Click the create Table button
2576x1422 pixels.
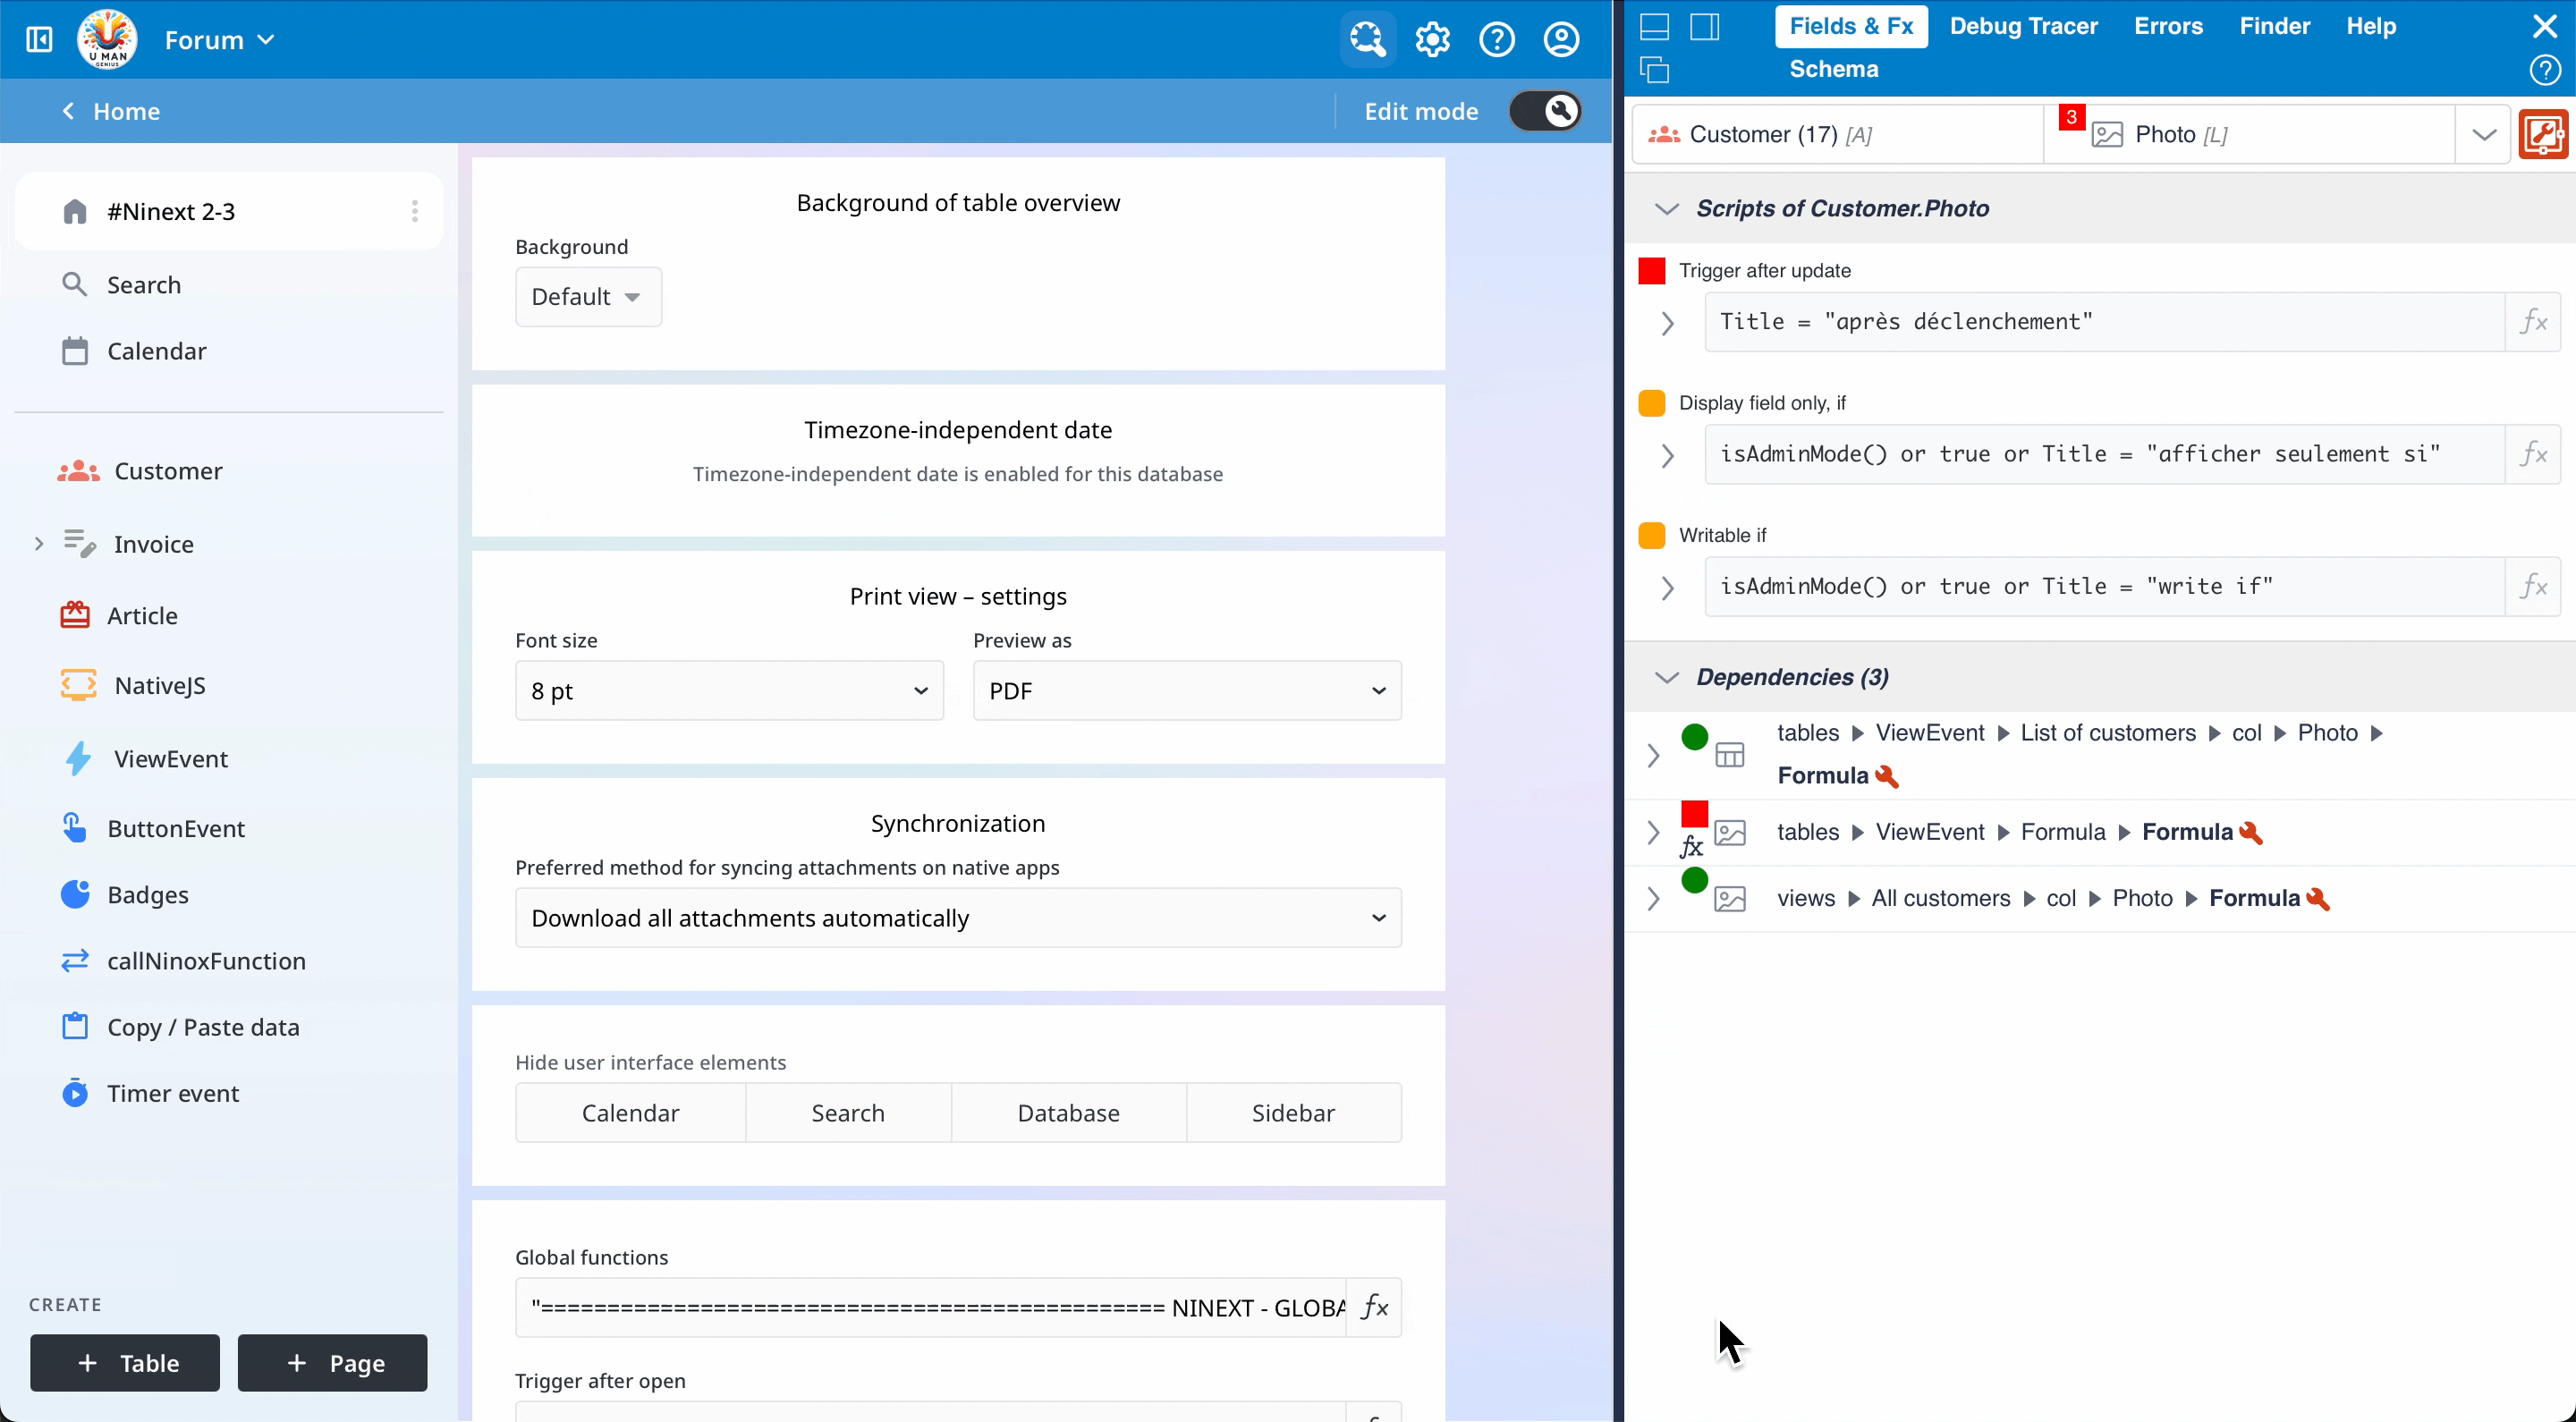[125, 1363]
